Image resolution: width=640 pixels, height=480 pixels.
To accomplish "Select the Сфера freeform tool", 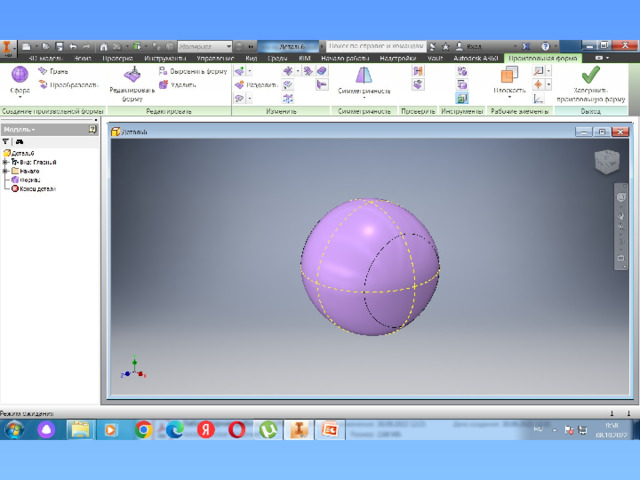I will pos(19,78).
